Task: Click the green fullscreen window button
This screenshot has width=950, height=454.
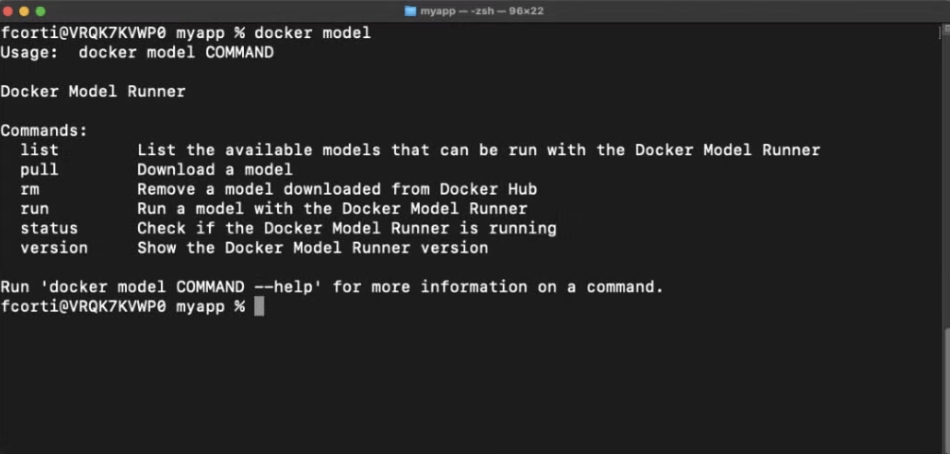Action: [x=41, y=11]
